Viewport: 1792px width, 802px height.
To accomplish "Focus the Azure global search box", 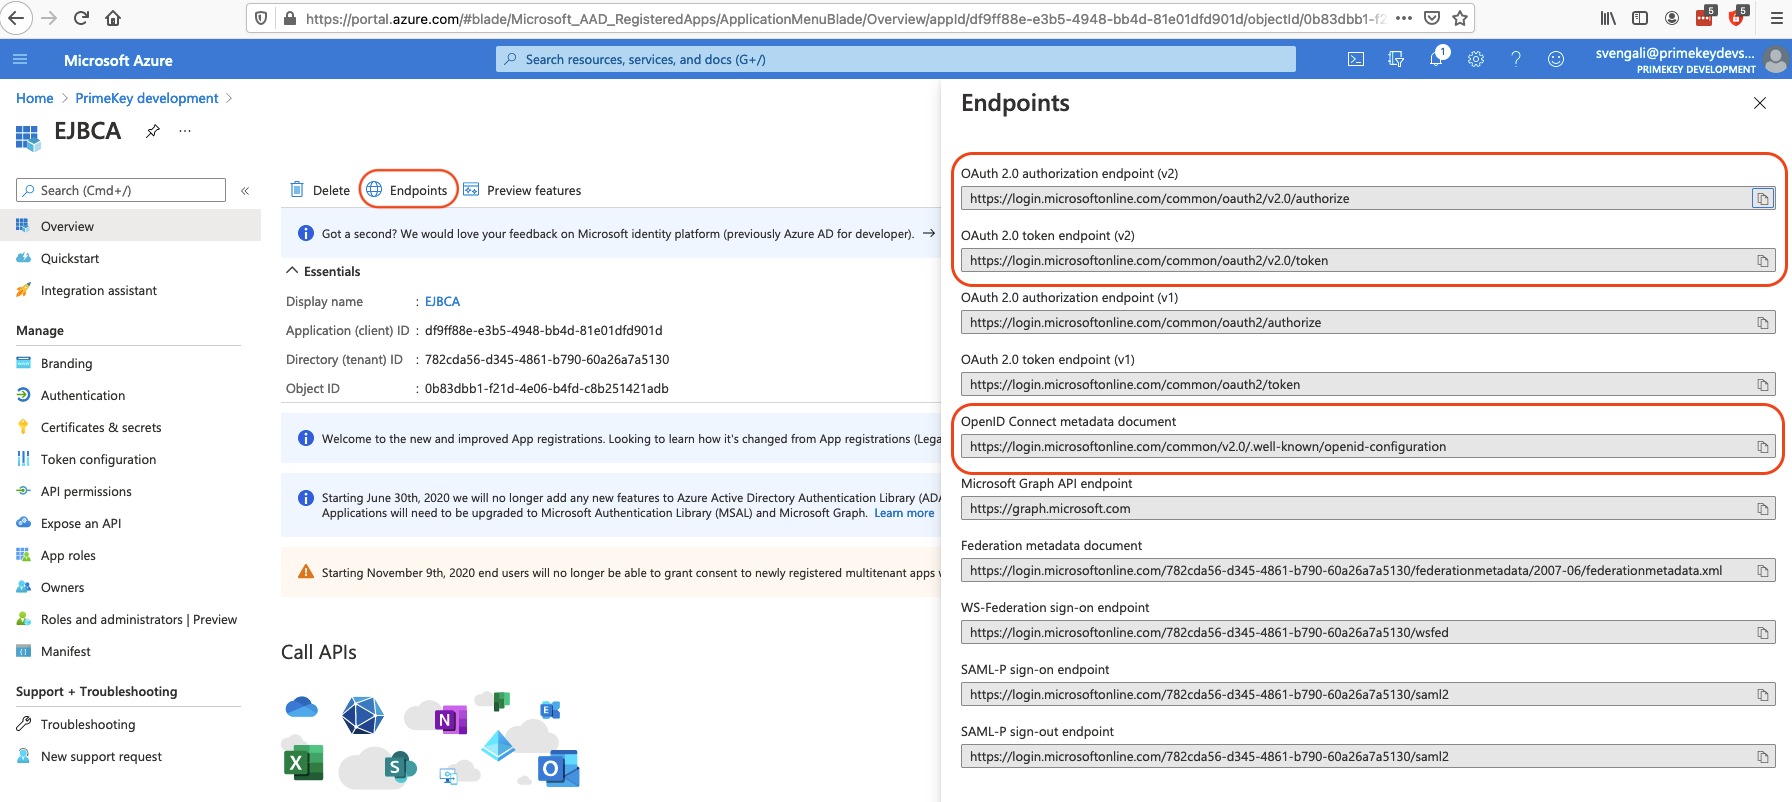I will [x=895, y=59].
